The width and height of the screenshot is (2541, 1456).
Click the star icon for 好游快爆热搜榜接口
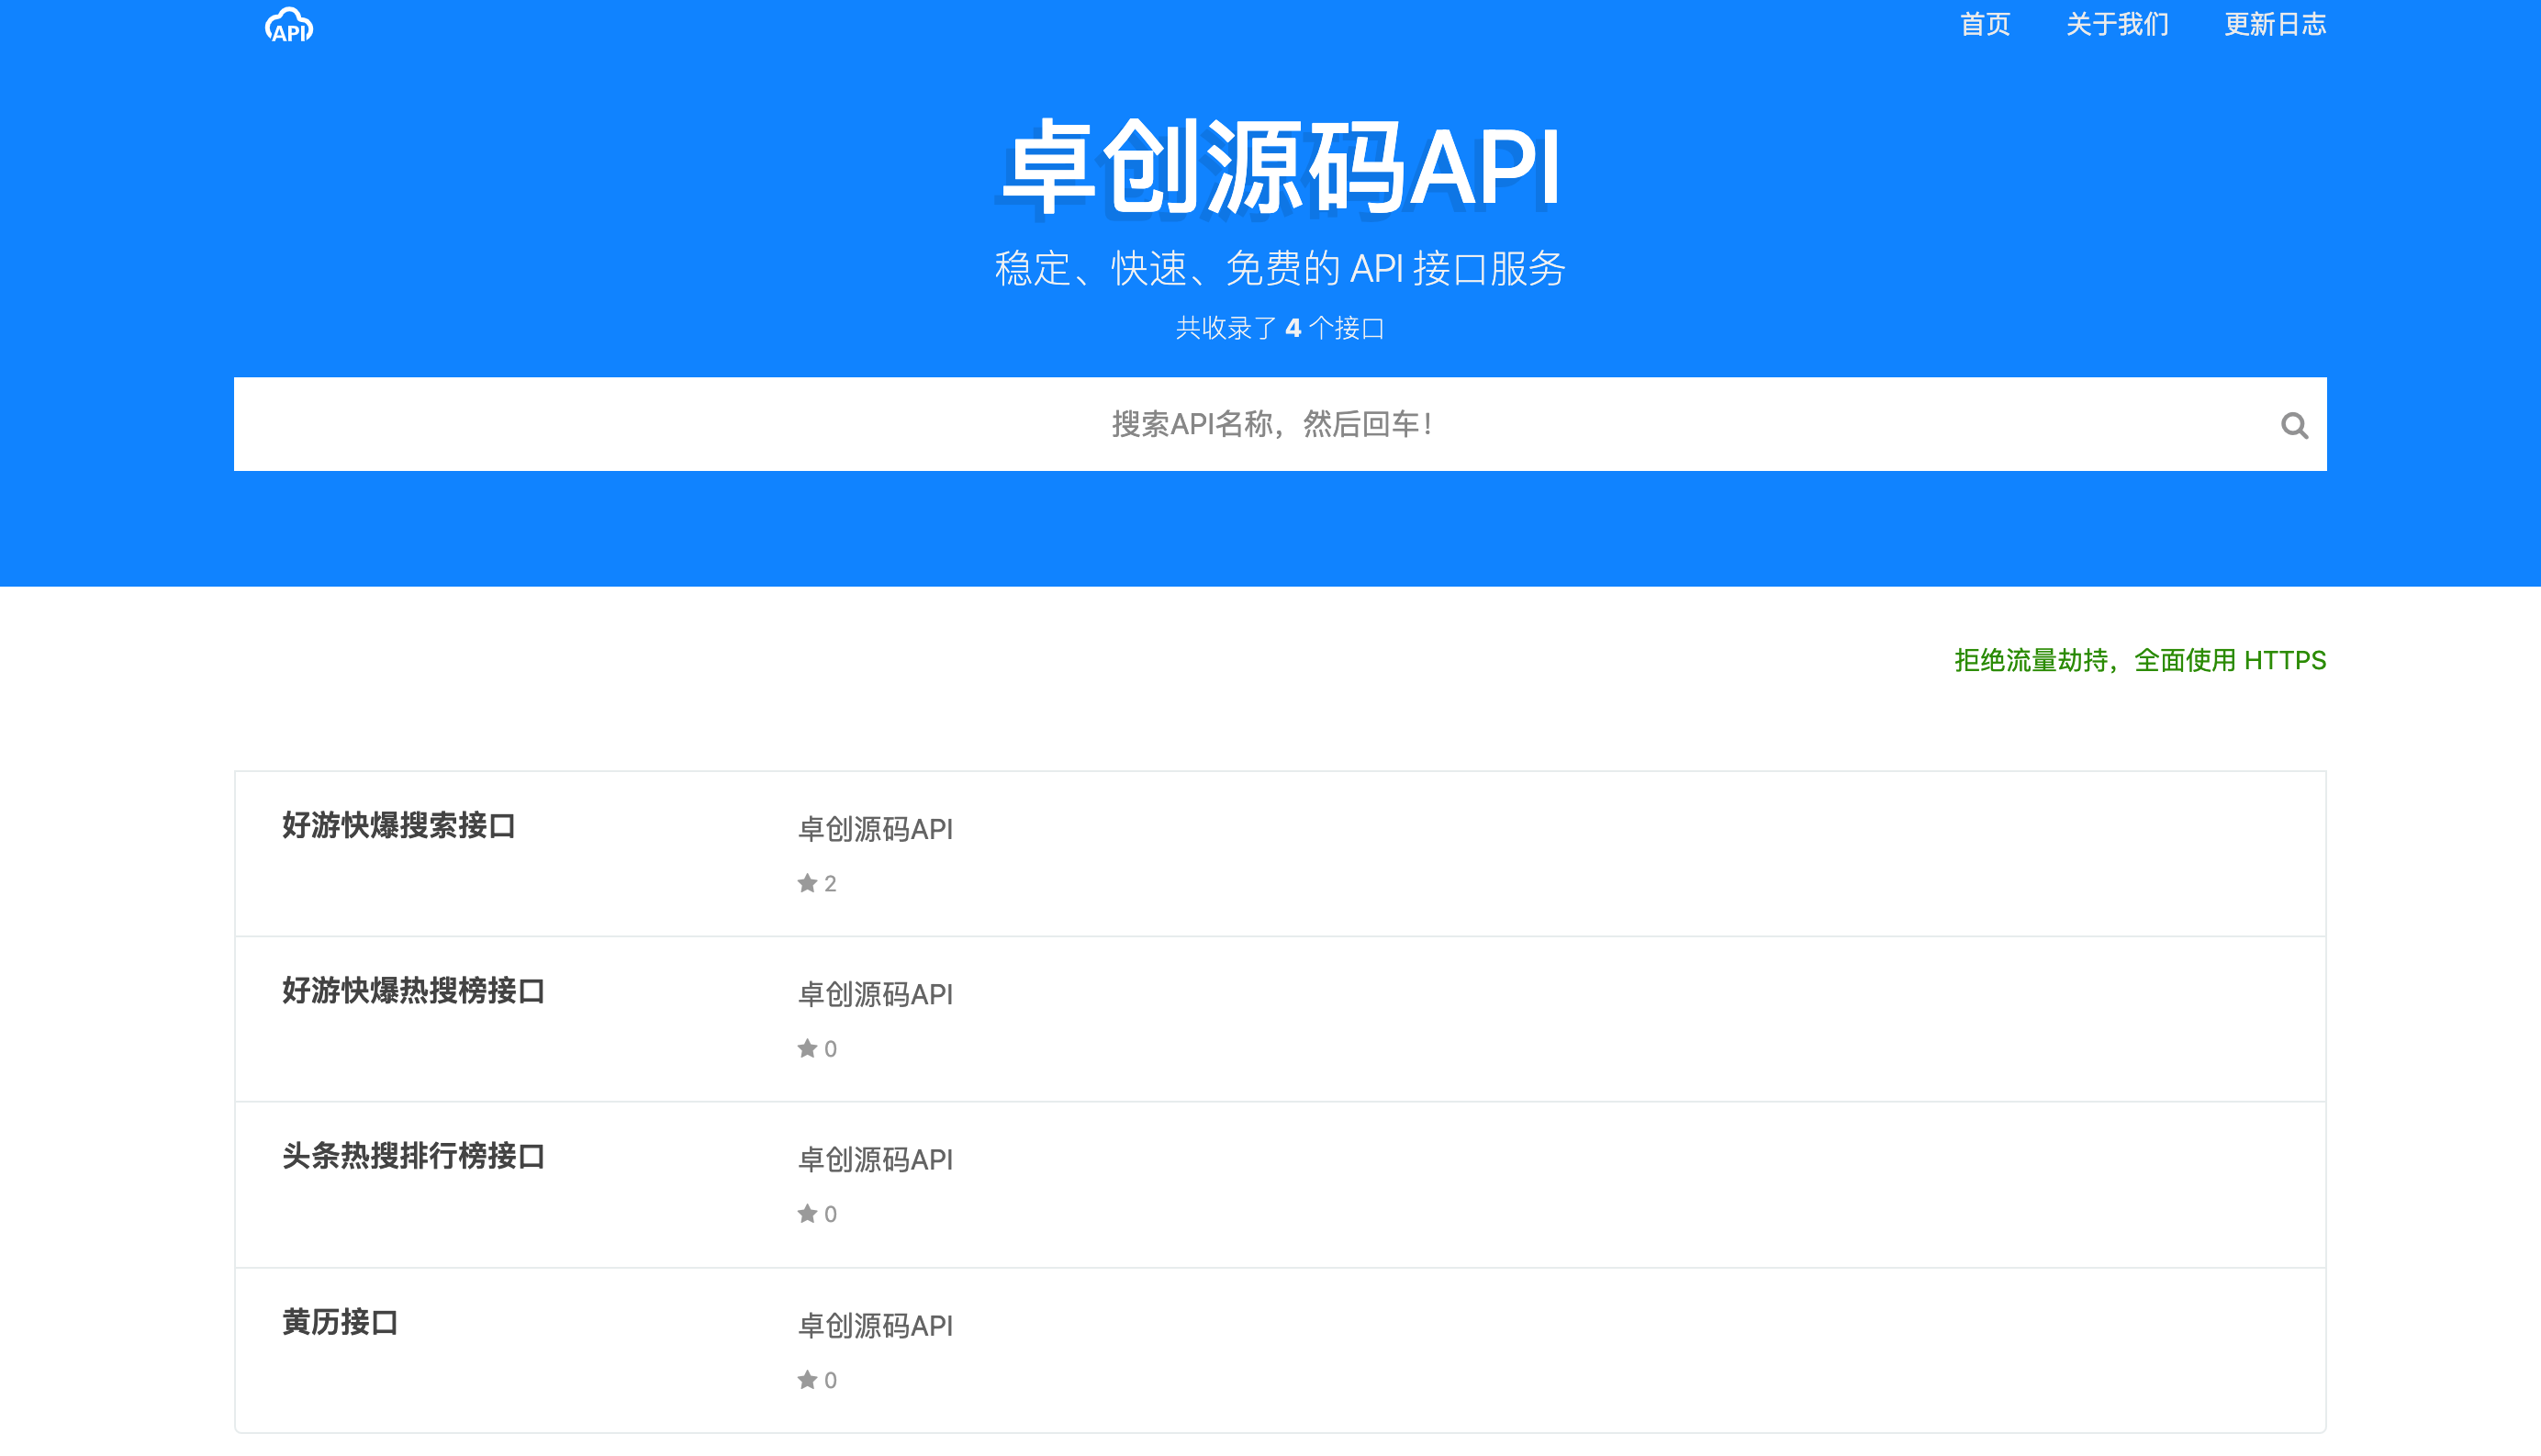coord(807,1048)
